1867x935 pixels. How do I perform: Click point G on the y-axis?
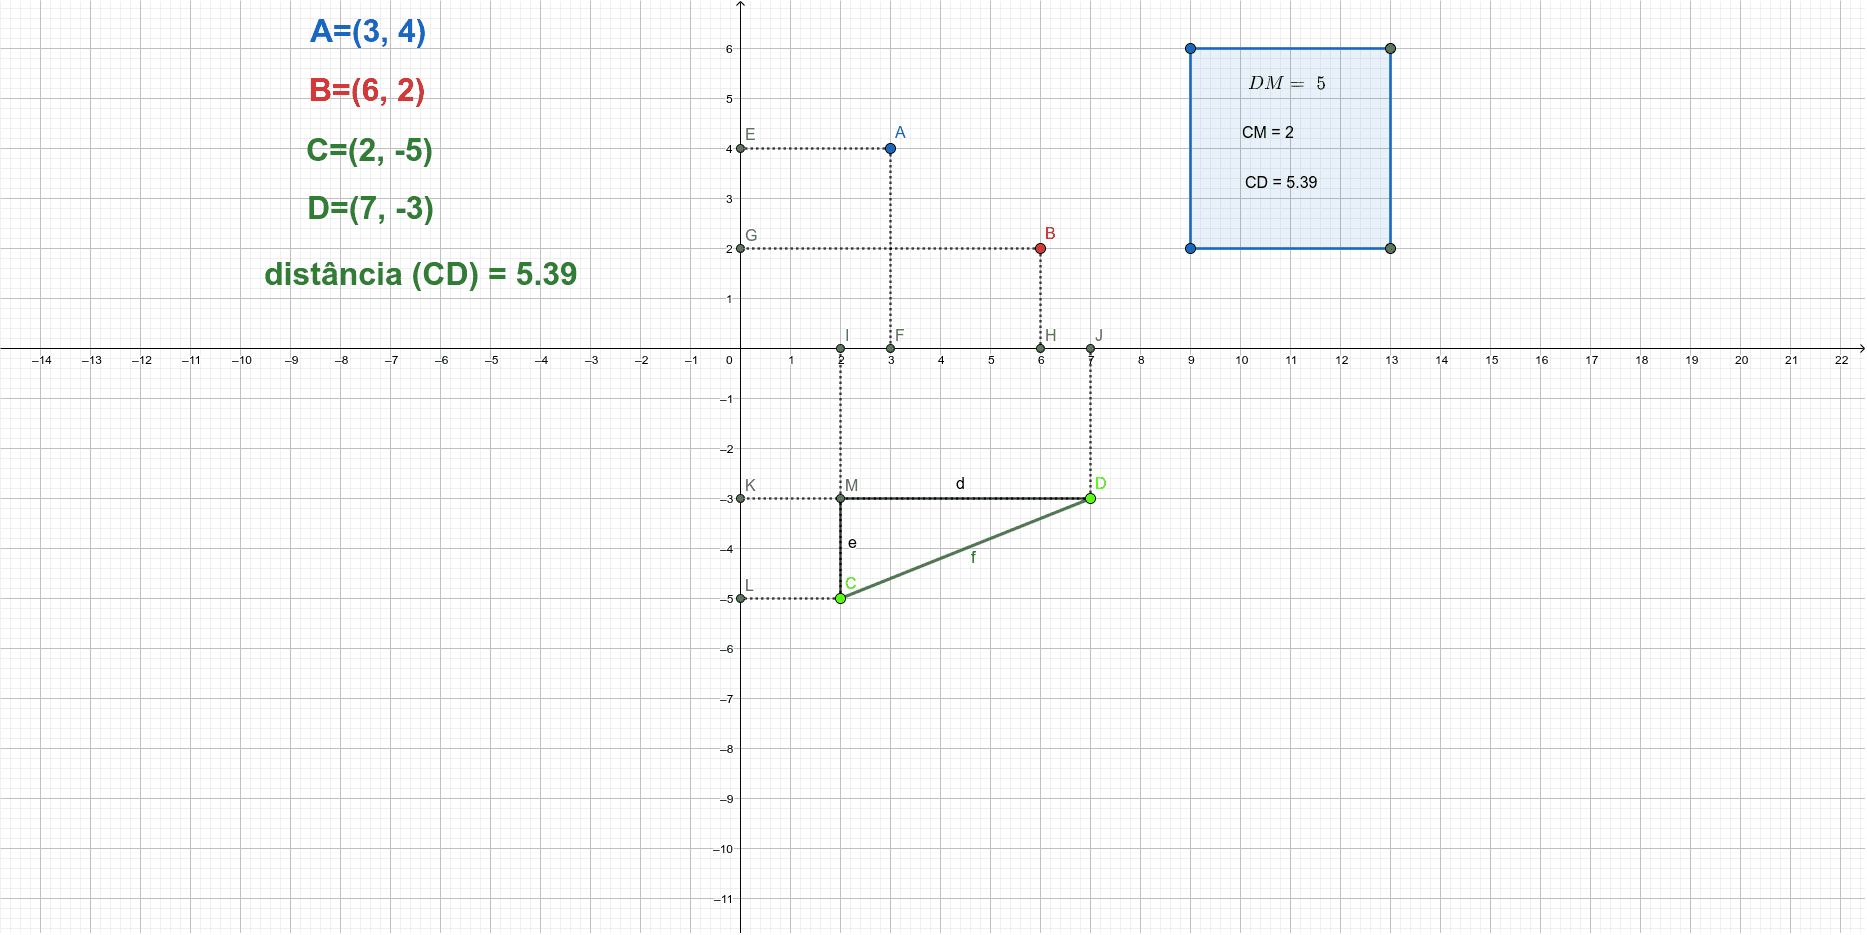click(740, 248)
